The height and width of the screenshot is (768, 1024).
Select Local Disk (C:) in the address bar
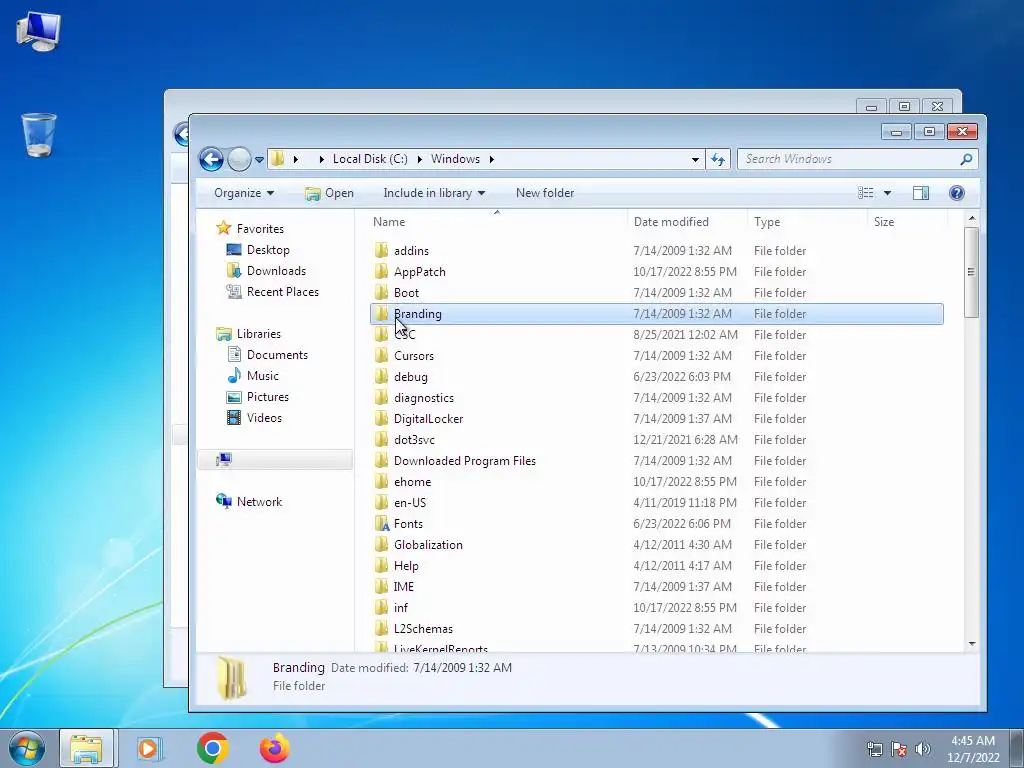[x=370, y=159]
